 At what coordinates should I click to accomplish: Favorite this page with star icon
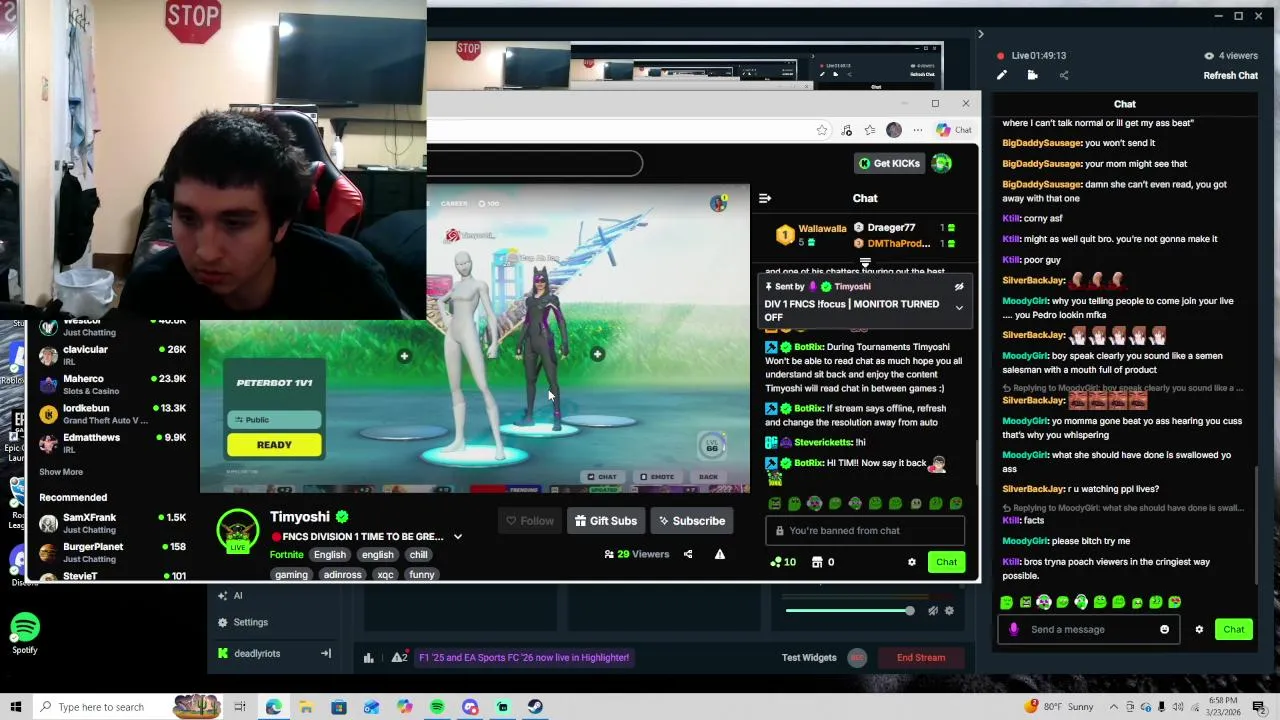[x=822, y=130]
